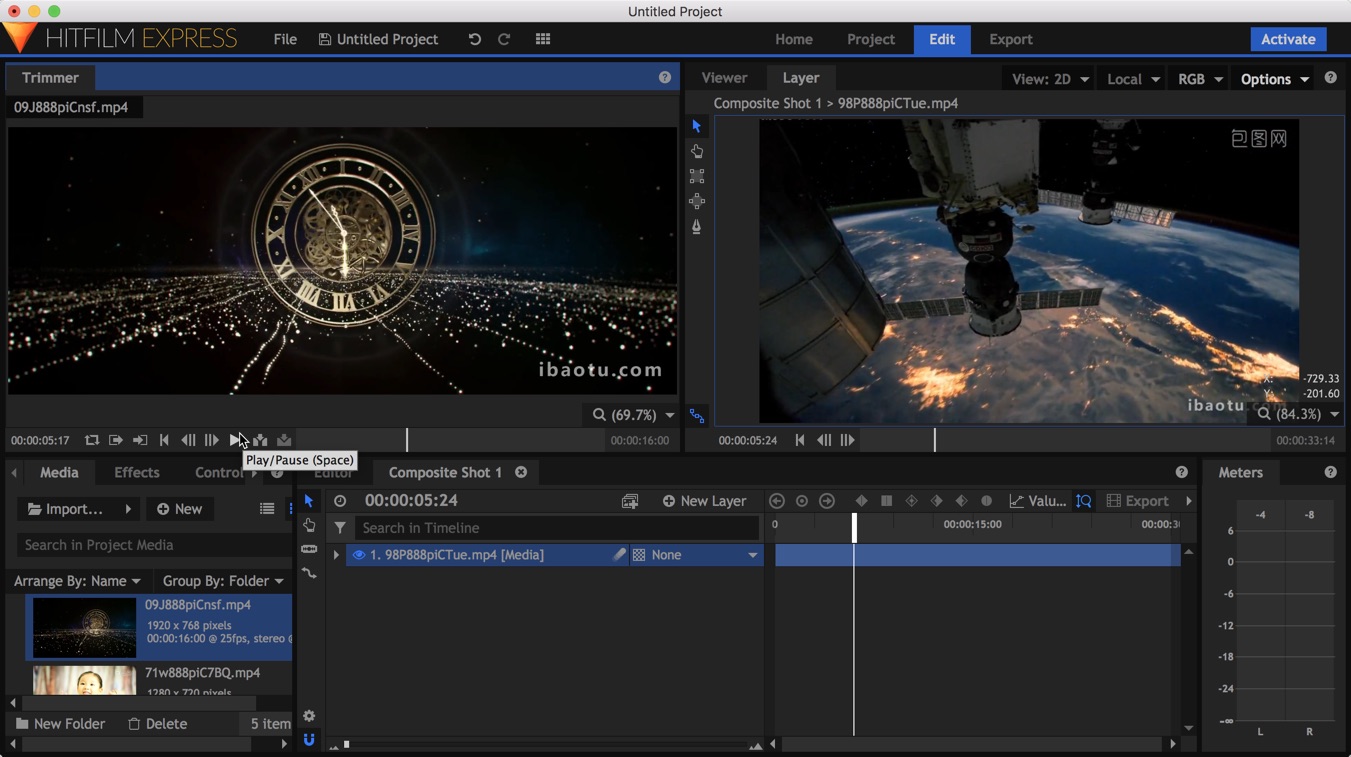Select the hand tool in Layer viewer
Image resolution: width=1351 pixels, height=757 pixels.
pos(697,151)
